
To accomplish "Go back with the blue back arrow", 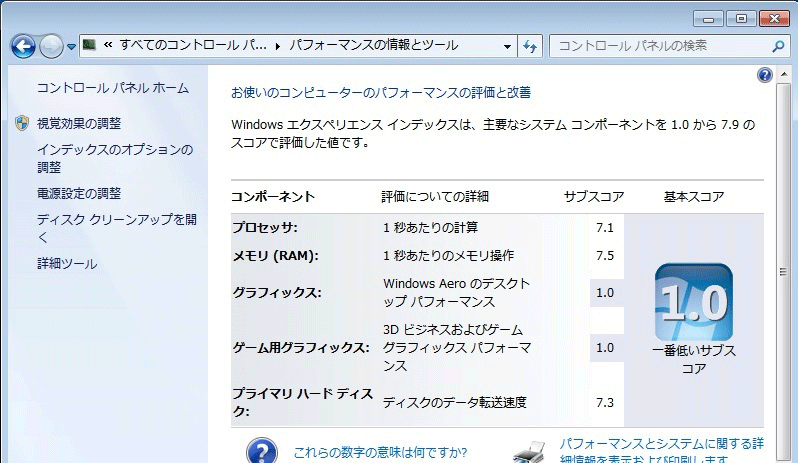I will 23,47.
